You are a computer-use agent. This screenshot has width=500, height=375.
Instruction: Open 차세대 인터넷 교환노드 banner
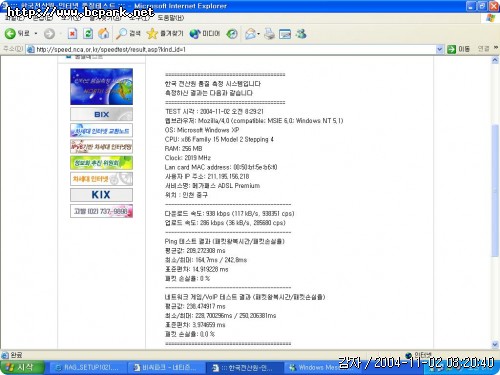click(101, 130)
